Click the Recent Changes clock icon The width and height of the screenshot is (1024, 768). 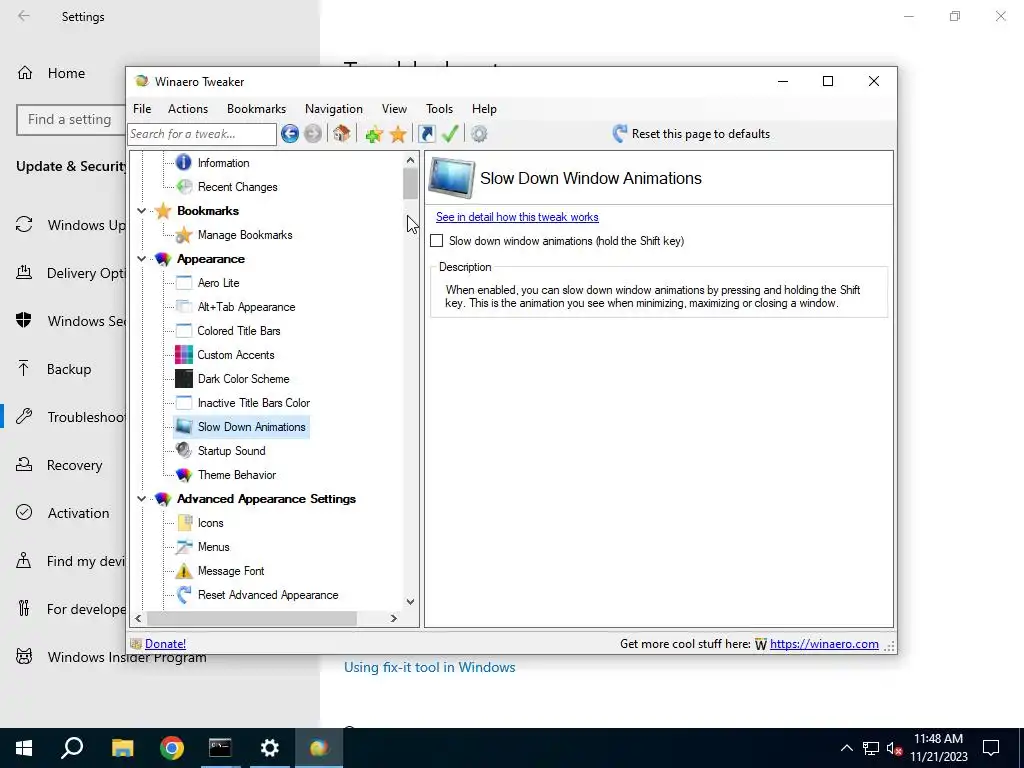184,187
